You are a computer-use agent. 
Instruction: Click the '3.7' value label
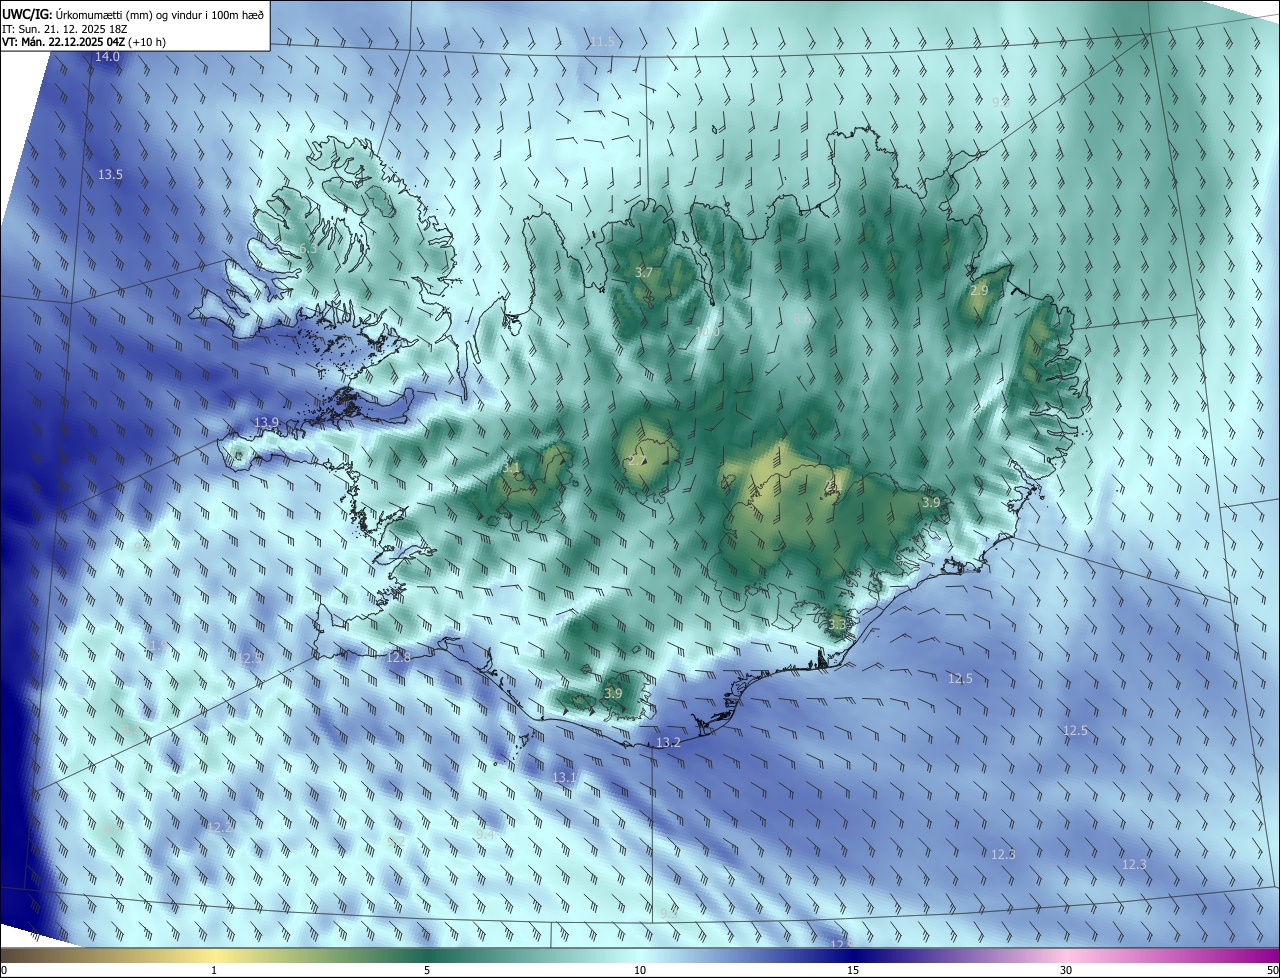pyautogui.click(x=644, y=272)
